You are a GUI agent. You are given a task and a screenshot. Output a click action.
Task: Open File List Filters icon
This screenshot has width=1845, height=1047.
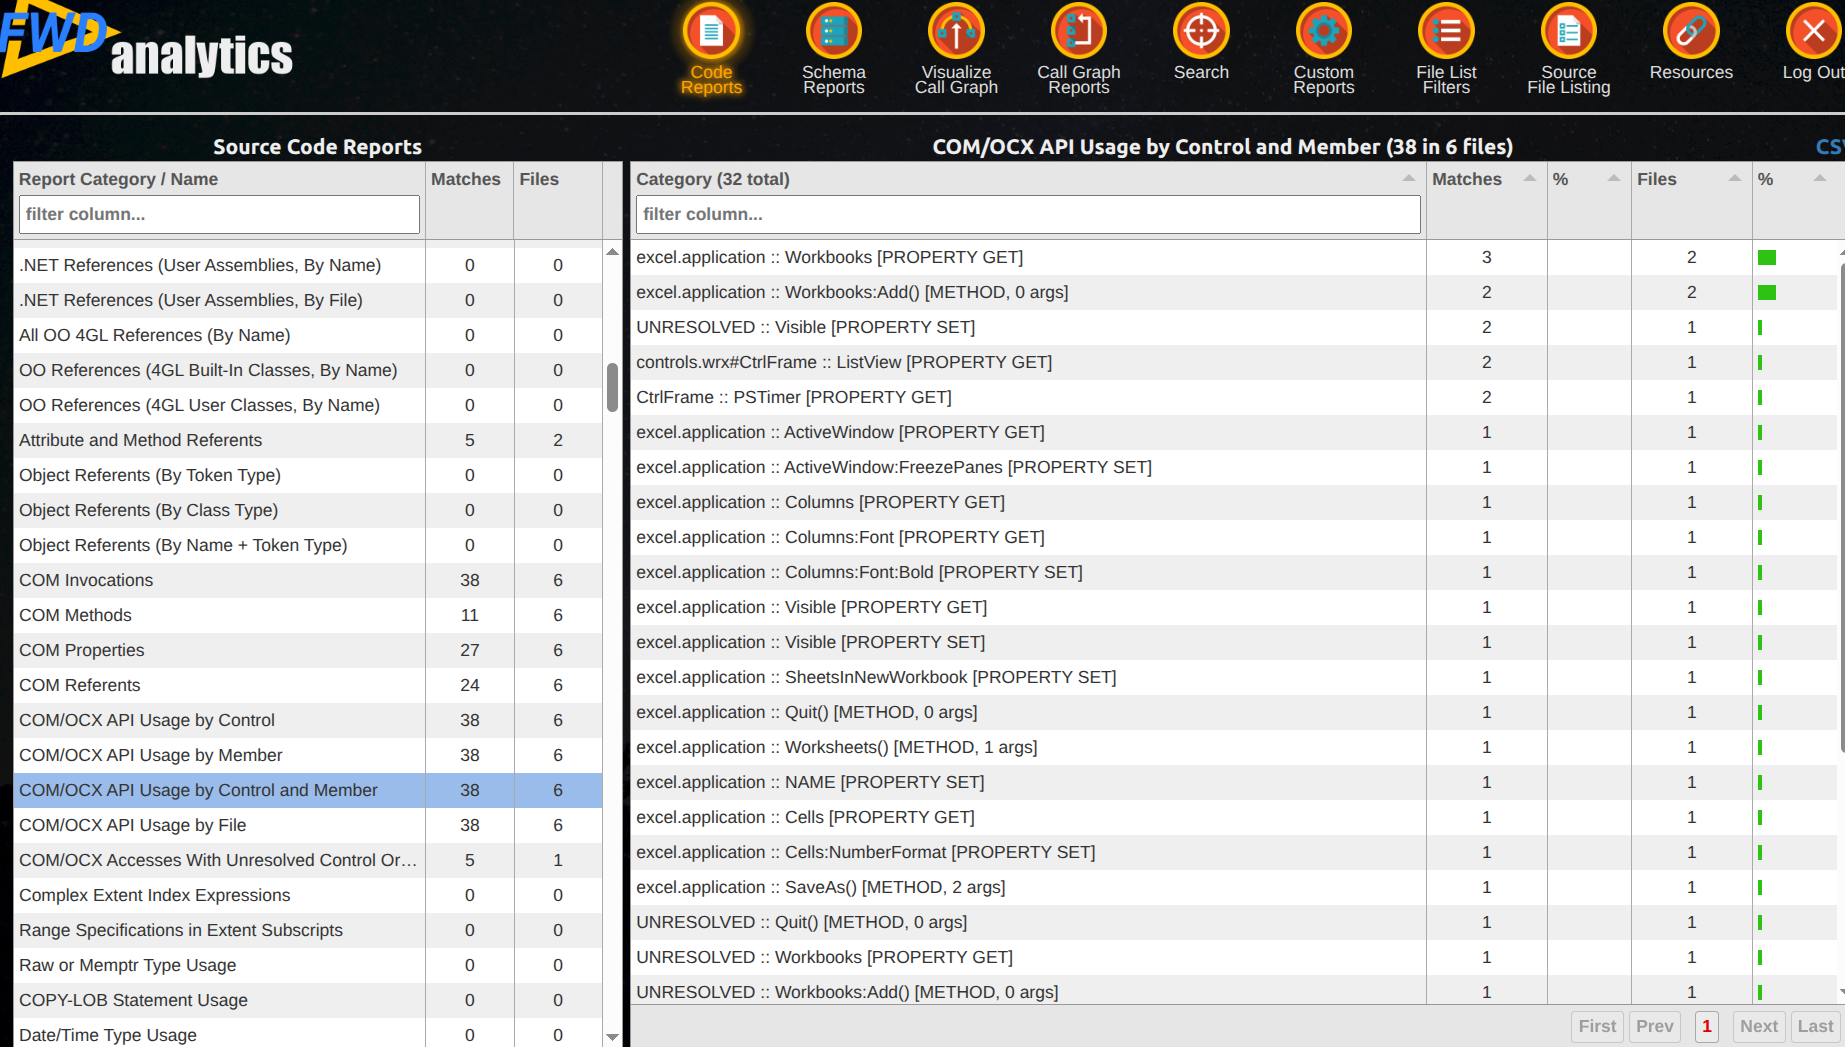pos(1446,32)
